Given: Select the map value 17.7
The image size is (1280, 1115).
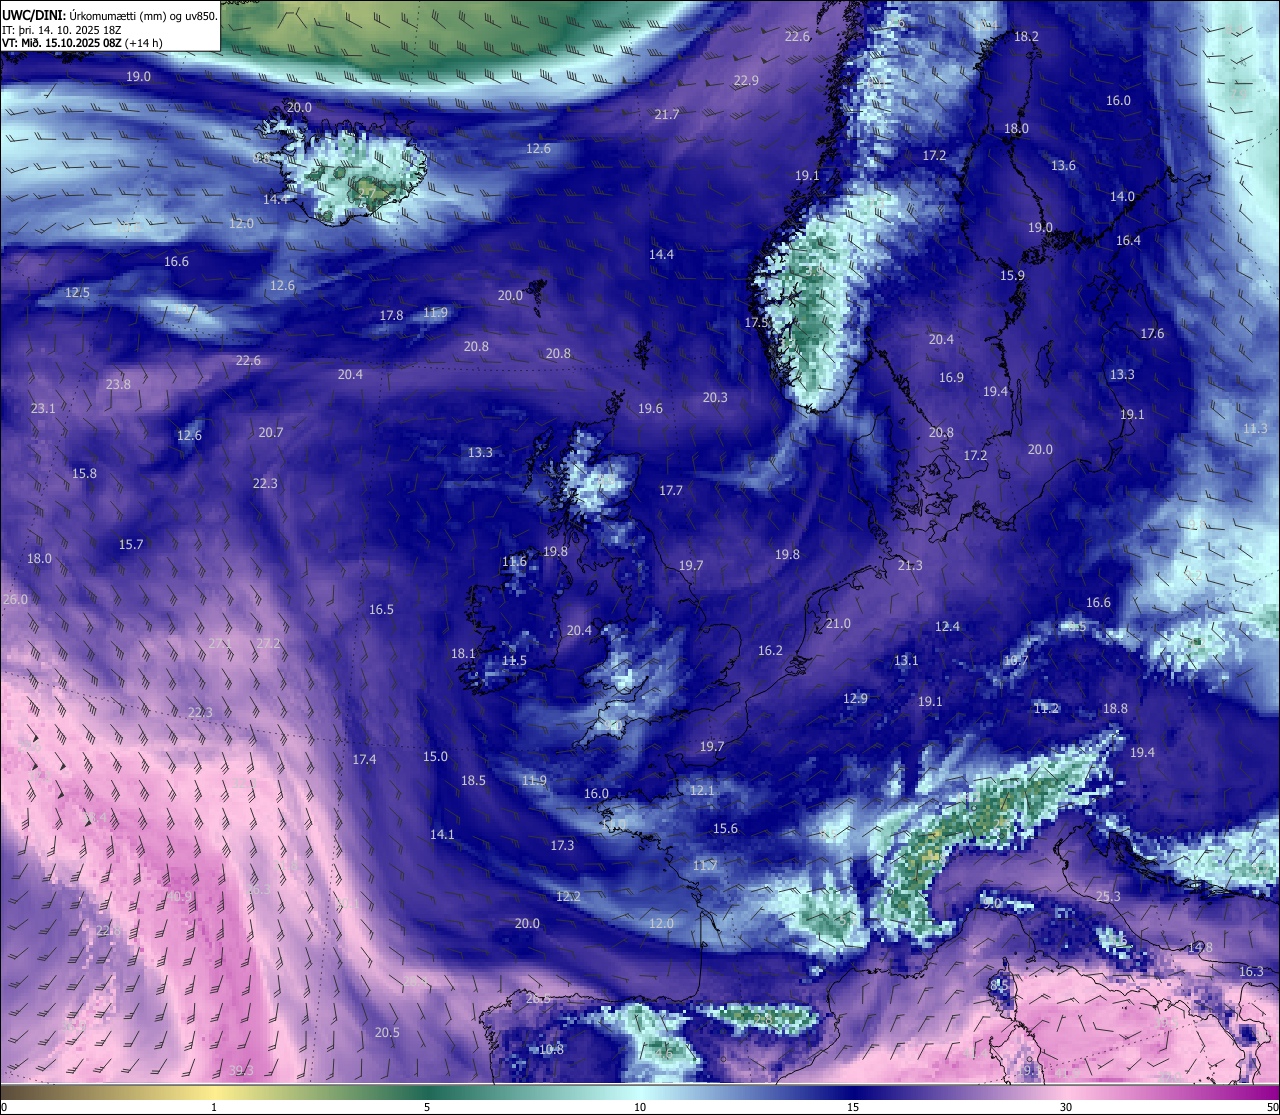Looking at the screenshot, I should (671, 490).
